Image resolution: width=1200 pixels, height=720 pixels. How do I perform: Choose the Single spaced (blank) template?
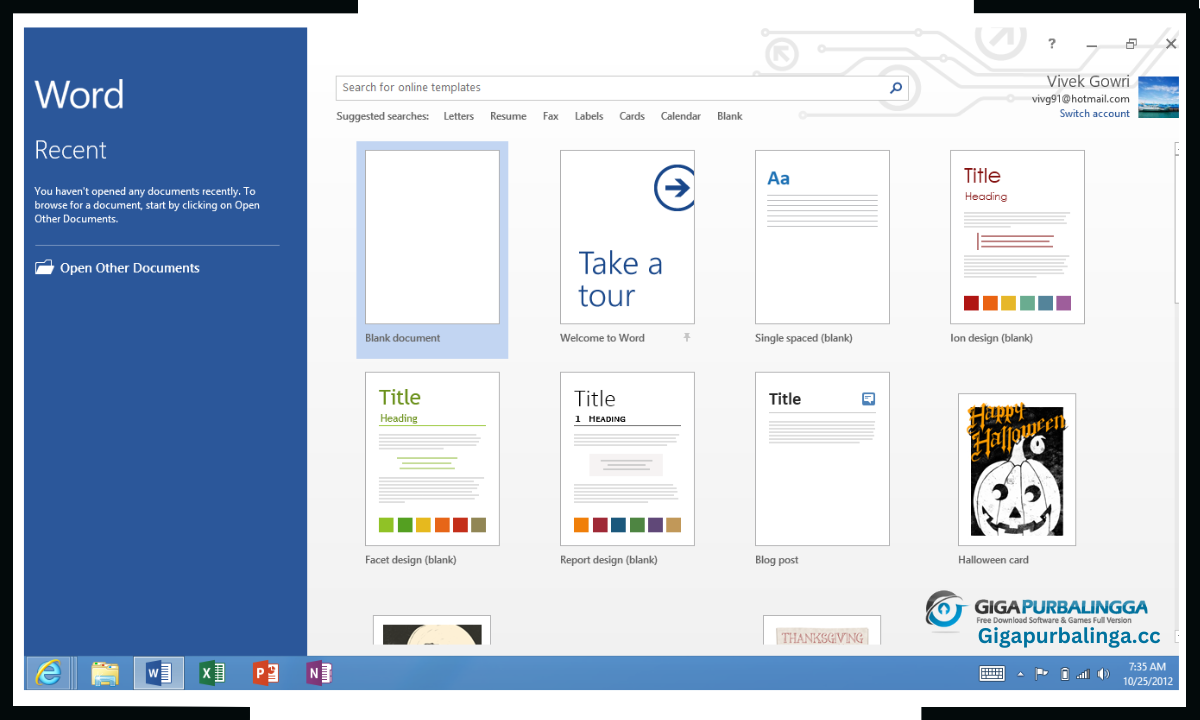click(822, 237)
